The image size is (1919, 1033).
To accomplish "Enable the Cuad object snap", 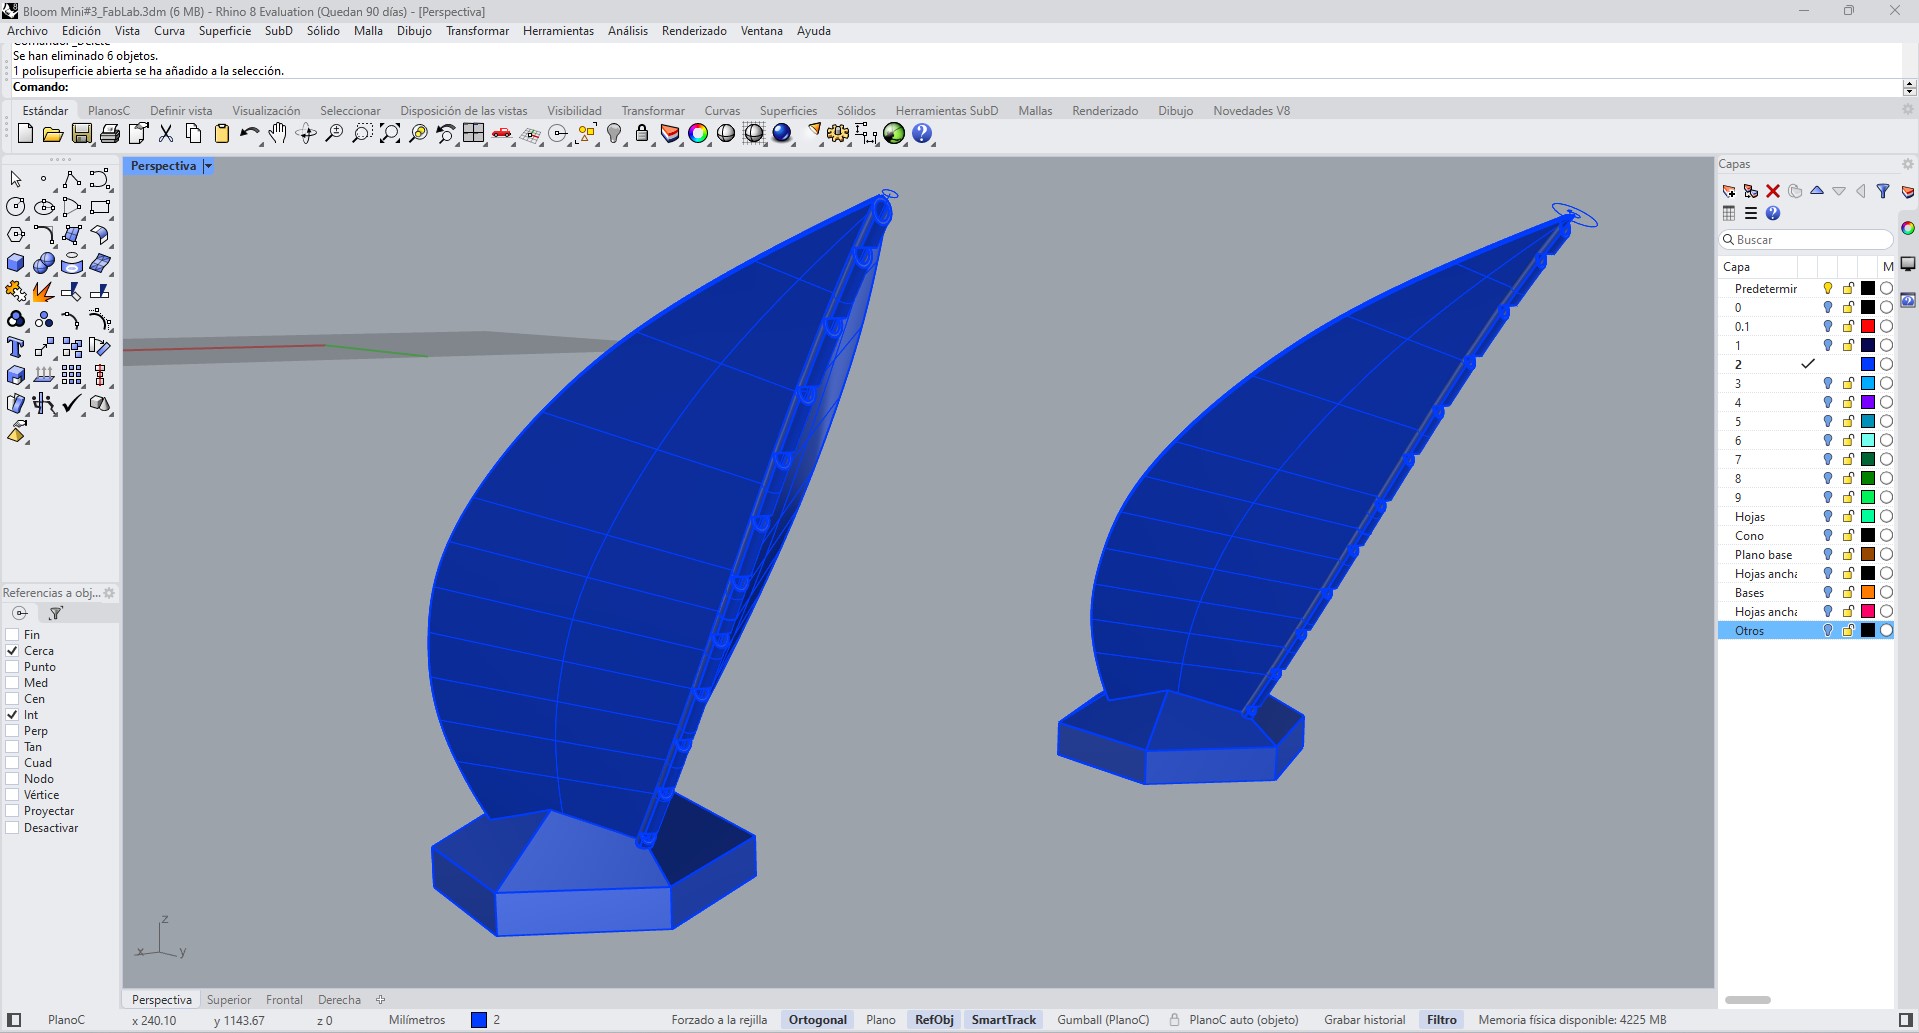I will [x=13, y=763].
